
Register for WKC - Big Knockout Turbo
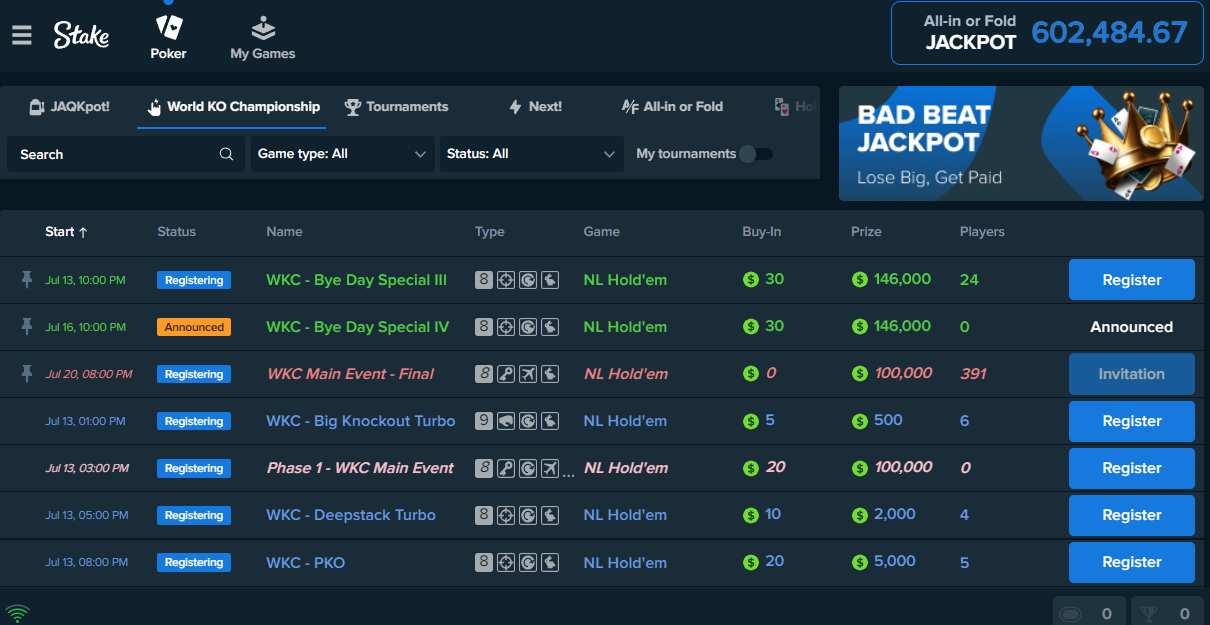[x=1132, y=421]
